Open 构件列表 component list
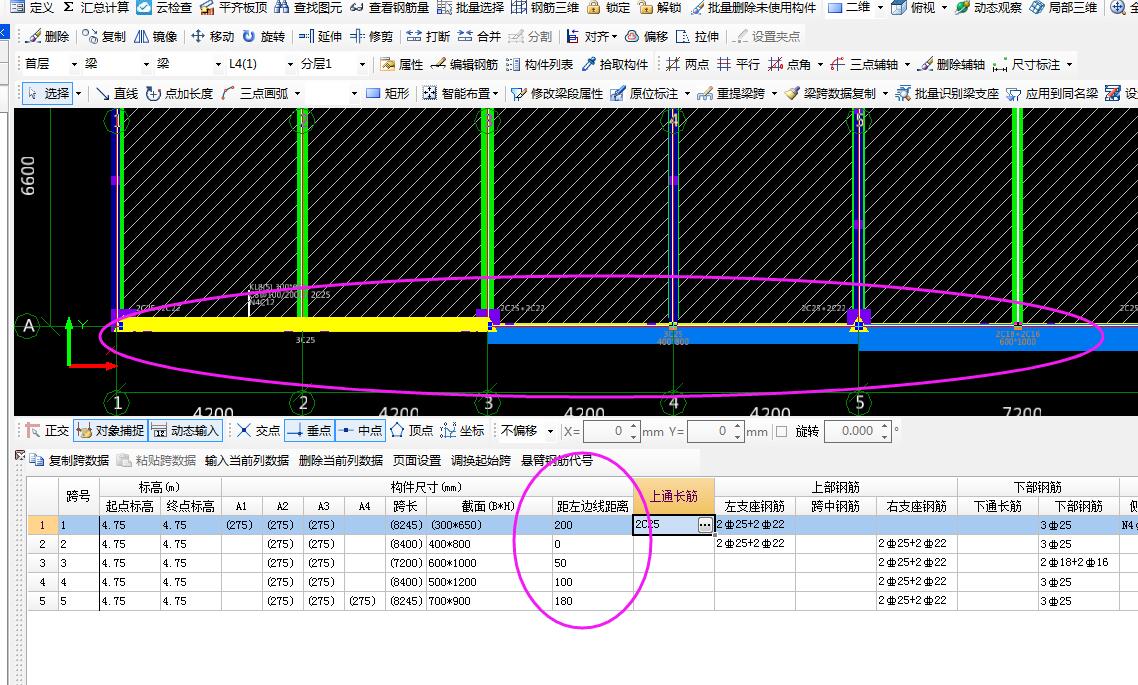The height and width of the screenshot is (685, 1138). [x=539, y=65]
